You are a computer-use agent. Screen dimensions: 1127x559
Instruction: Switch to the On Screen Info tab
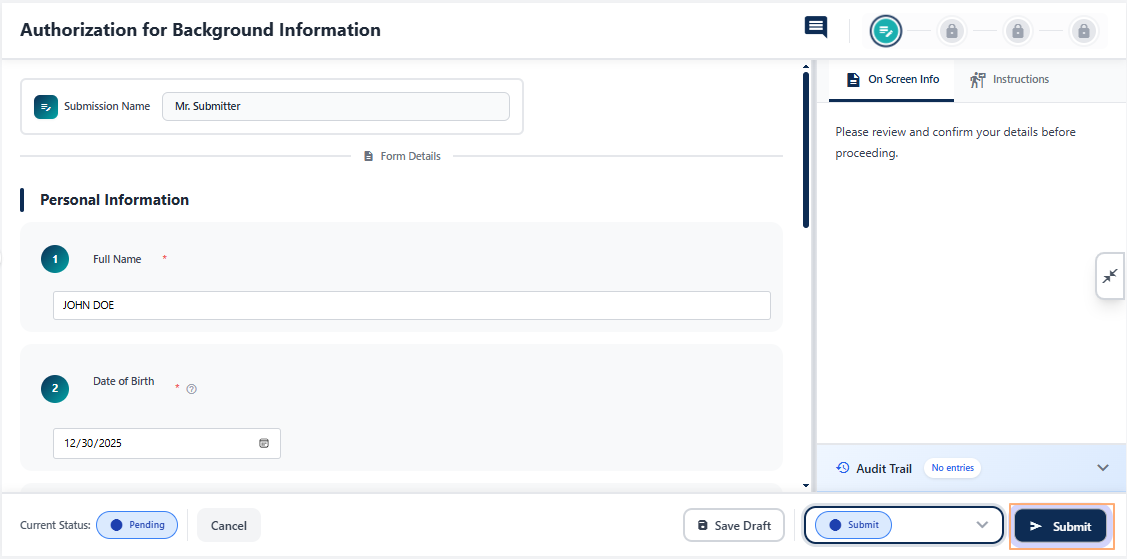891,80
